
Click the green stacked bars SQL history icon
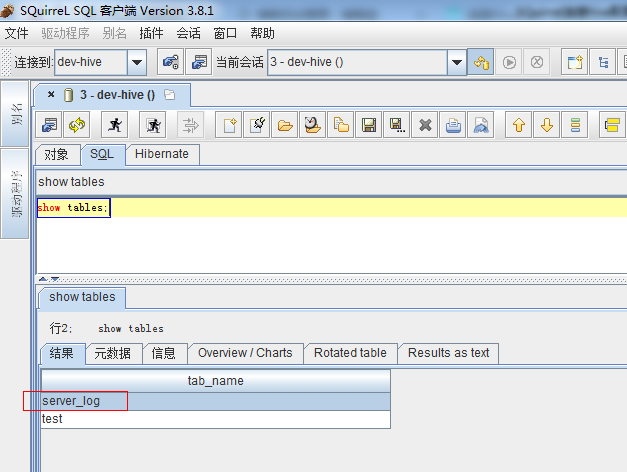click(575, 125)
